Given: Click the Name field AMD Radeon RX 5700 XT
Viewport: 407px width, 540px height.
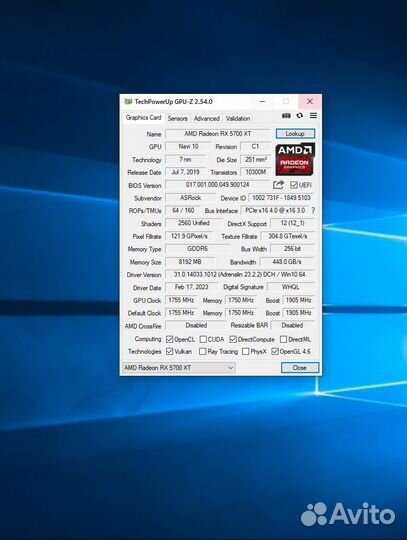Looking at the screenshot, I should point(218,134).
